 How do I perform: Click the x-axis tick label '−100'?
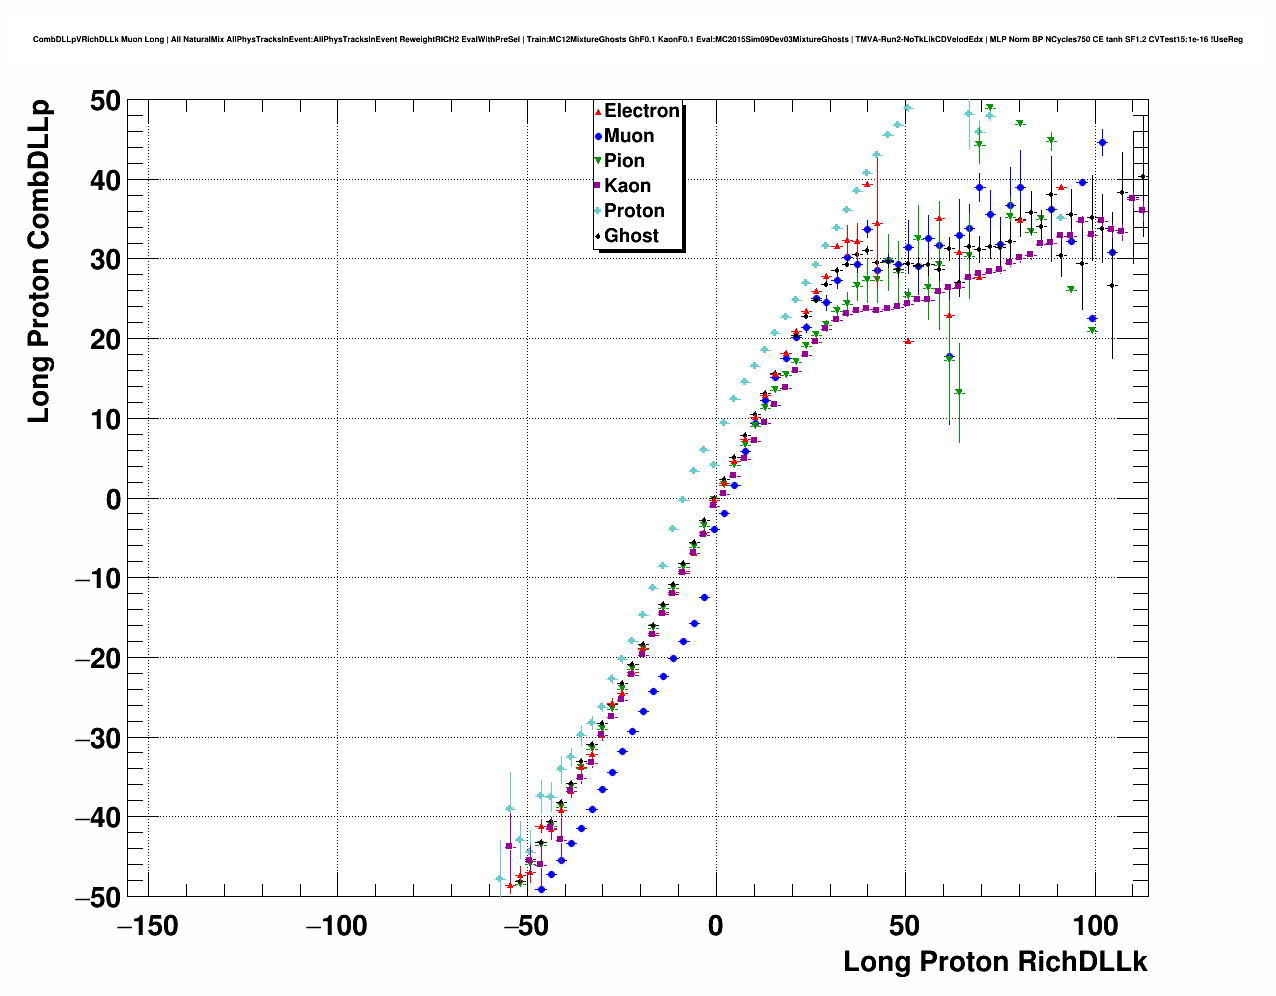tap(337, 926)
